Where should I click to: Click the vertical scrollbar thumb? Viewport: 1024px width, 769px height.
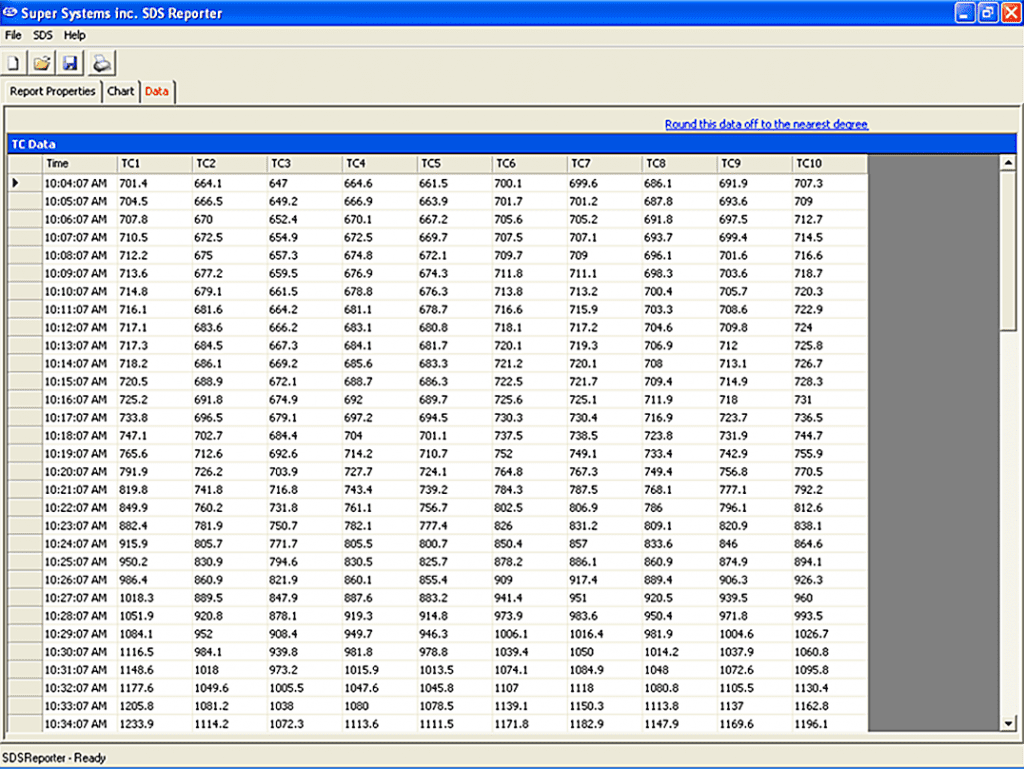point(1008,251)
